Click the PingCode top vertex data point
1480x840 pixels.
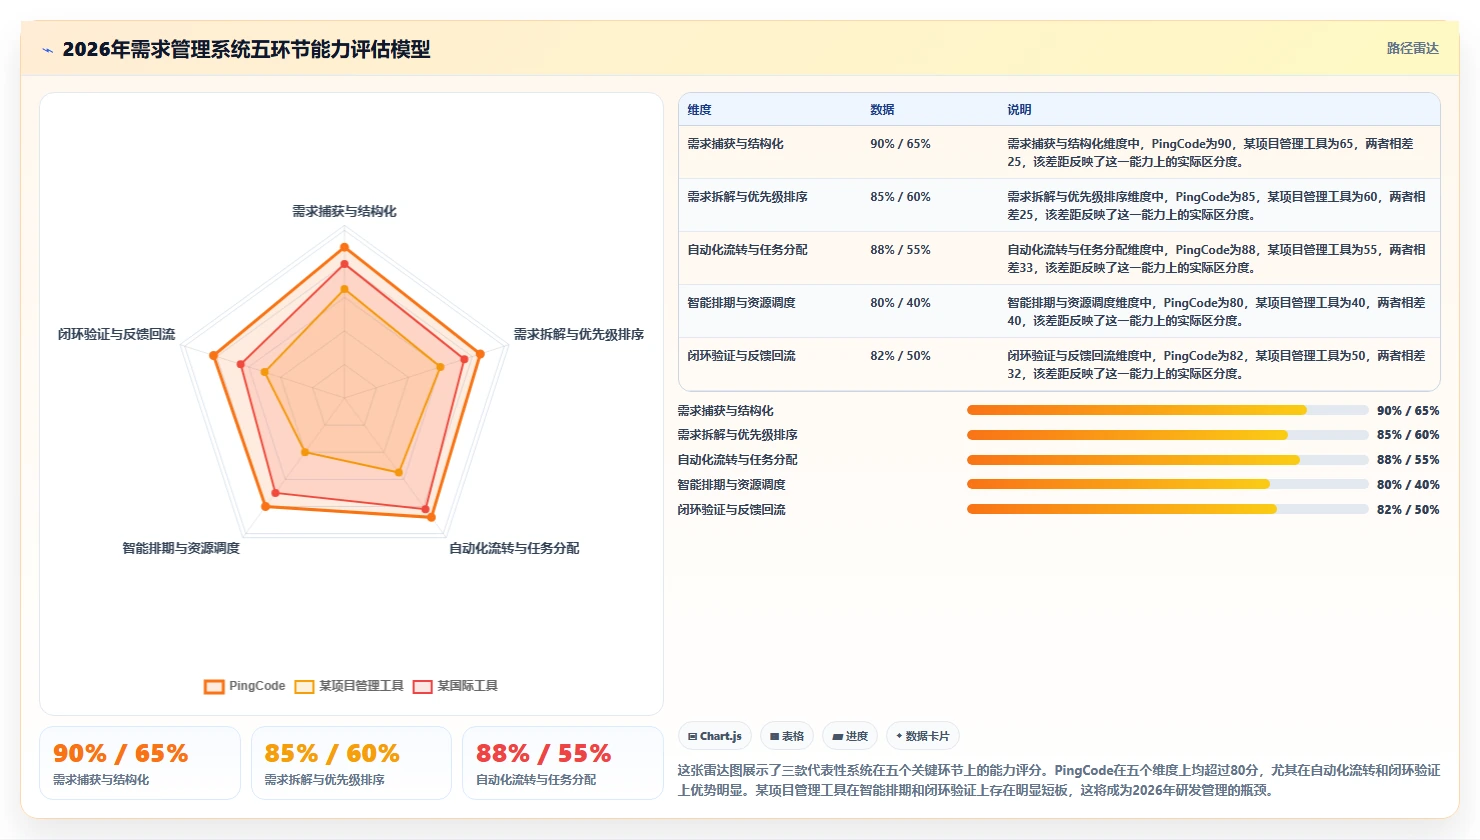tap(344, 247)
